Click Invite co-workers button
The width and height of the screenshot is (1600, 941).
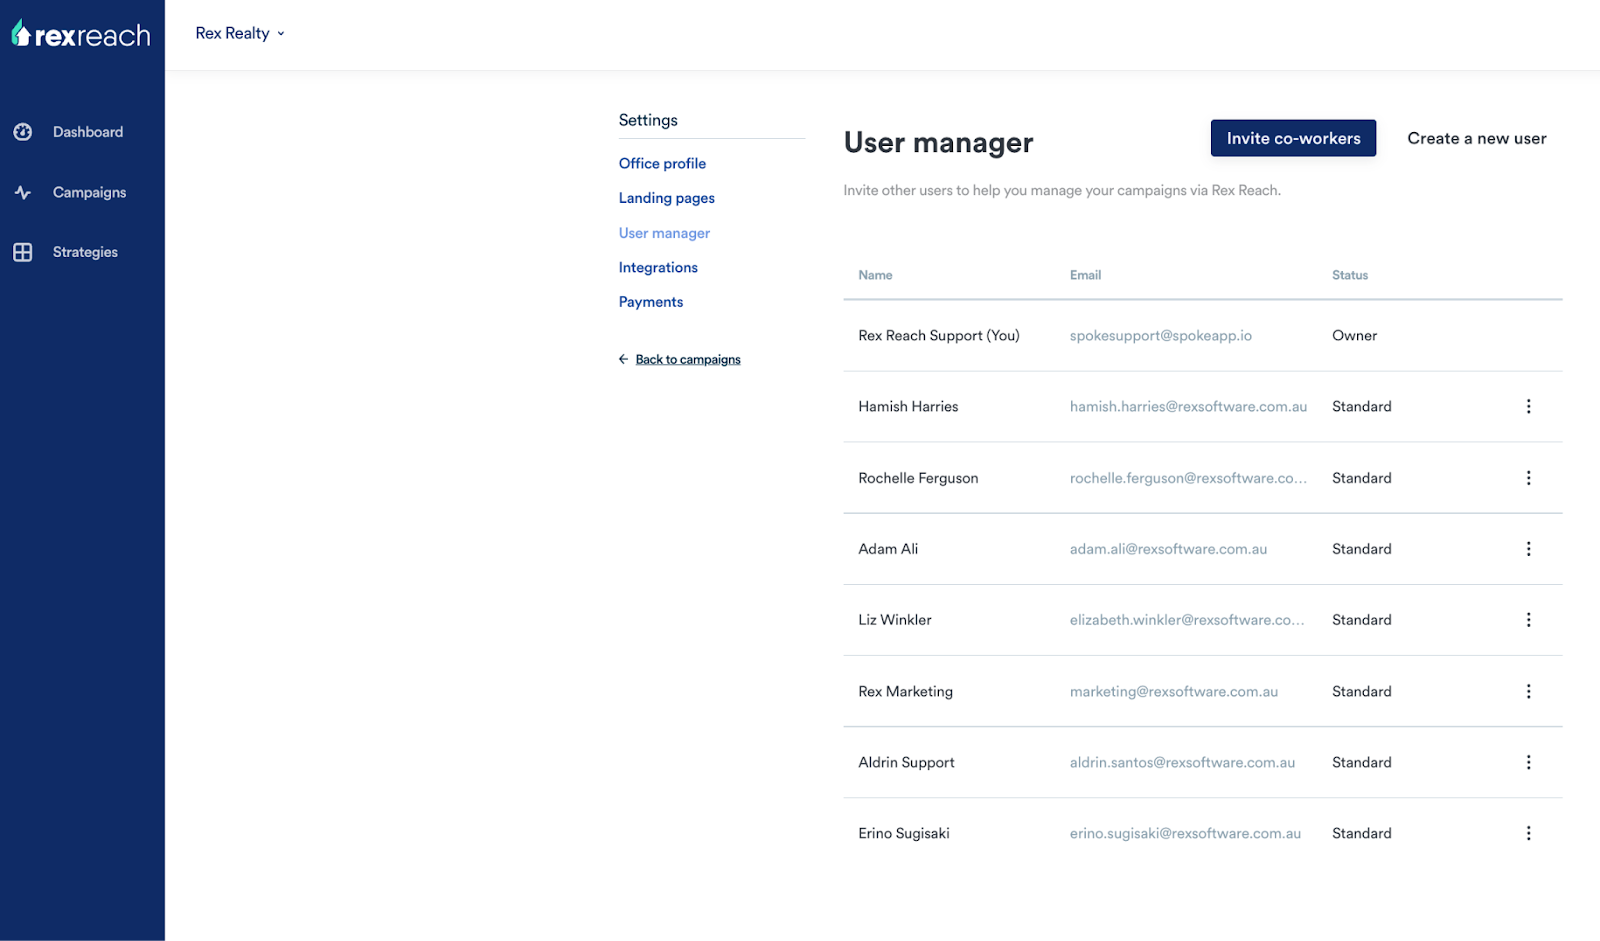pos(1293,138)
